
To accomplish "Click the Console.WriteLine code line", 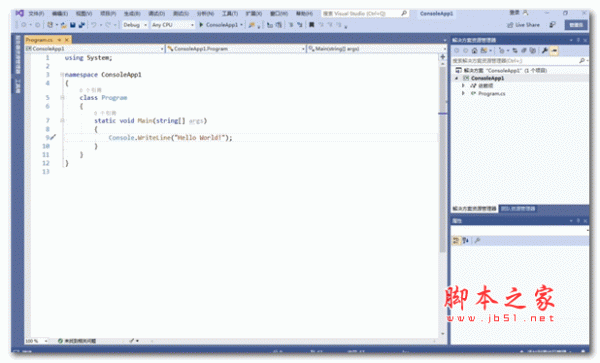I will [170, 138].
